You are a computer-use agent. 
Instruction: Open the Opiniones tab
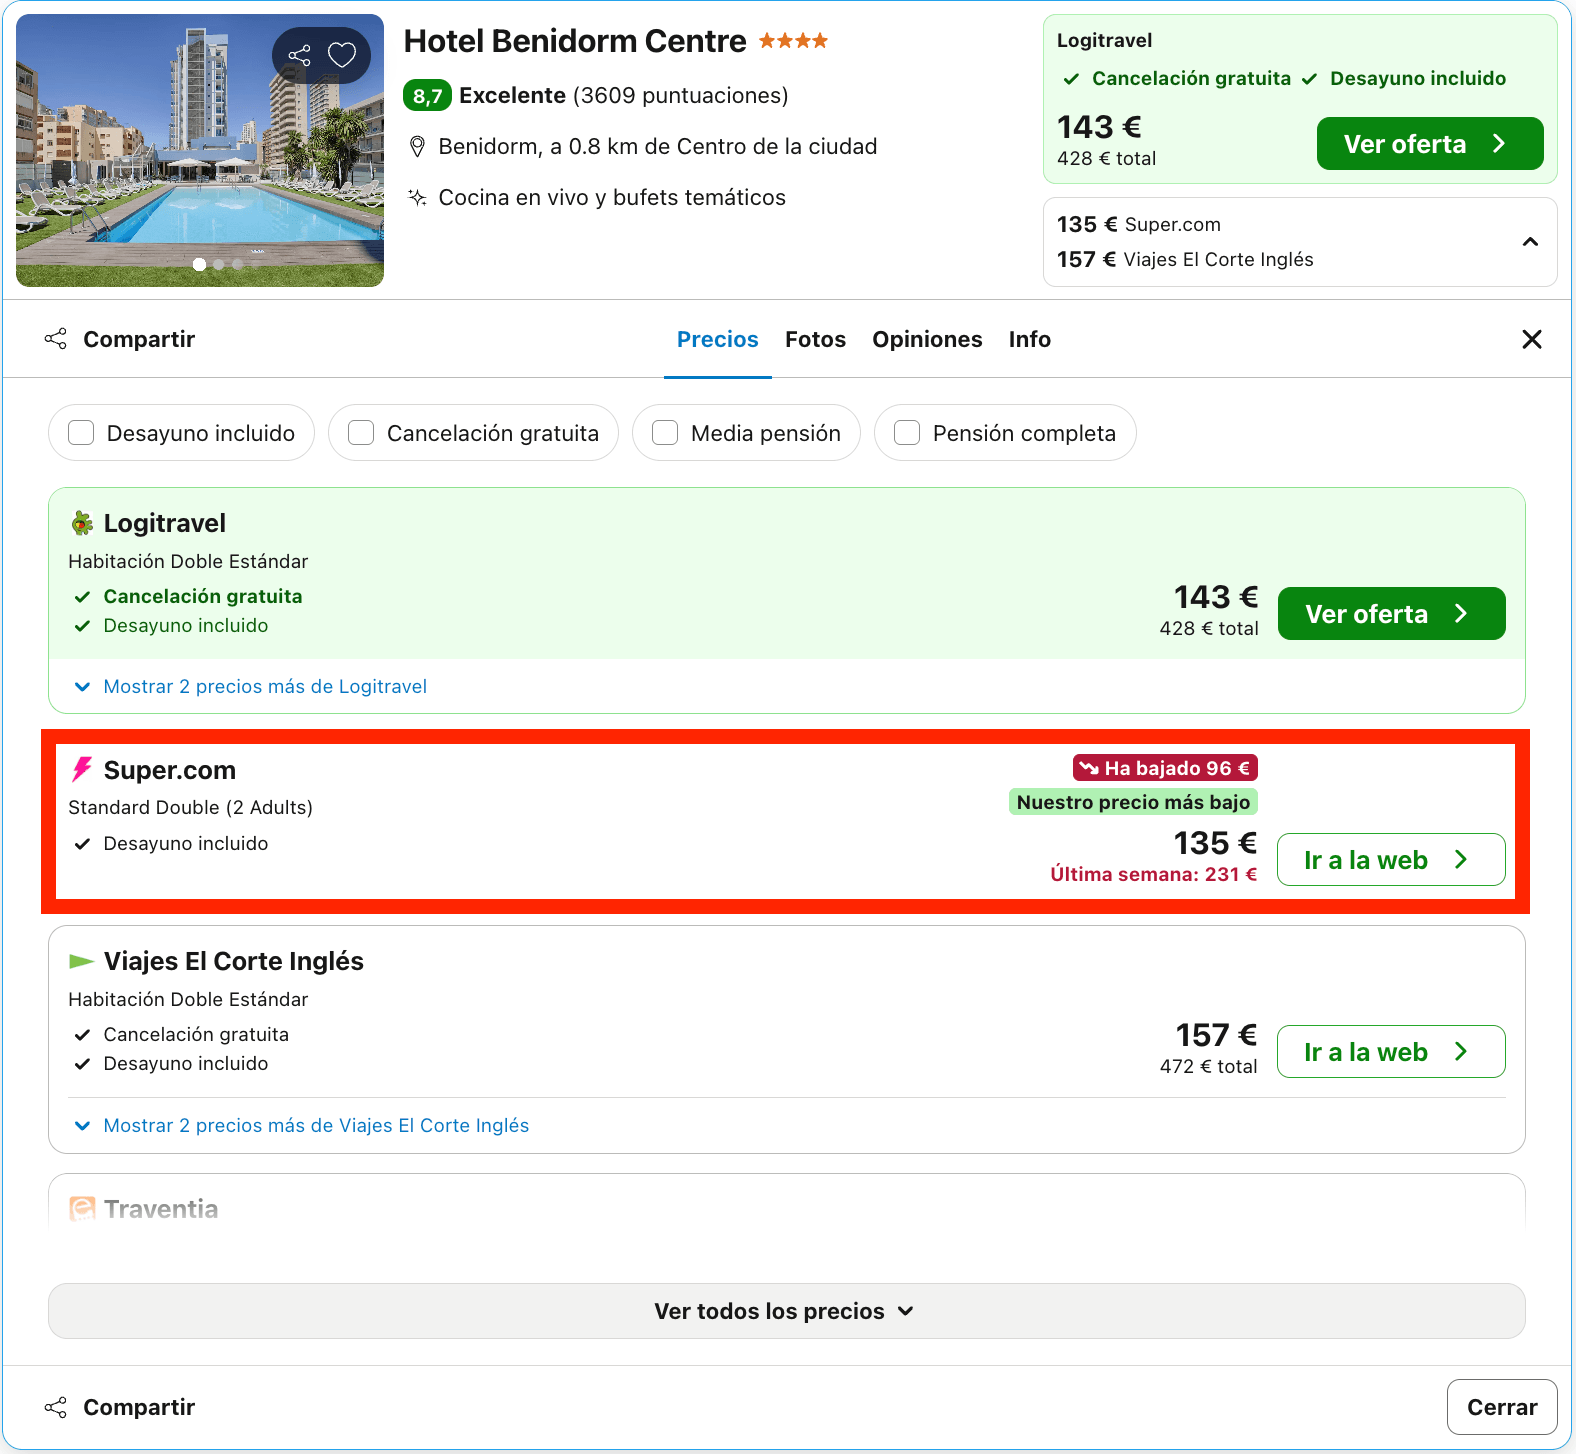coord(927,339)
